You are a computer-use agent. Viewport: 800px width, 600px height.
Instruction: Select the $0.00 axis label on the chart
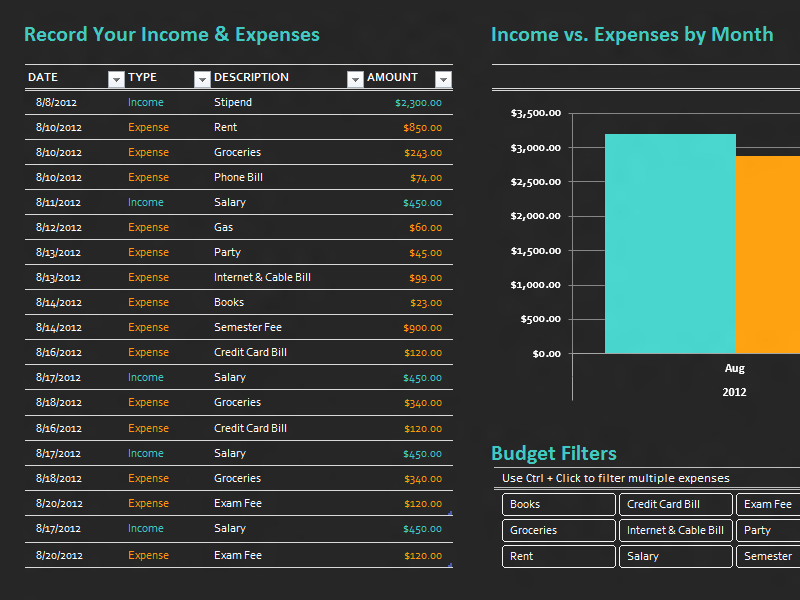[x=546, y=354]
